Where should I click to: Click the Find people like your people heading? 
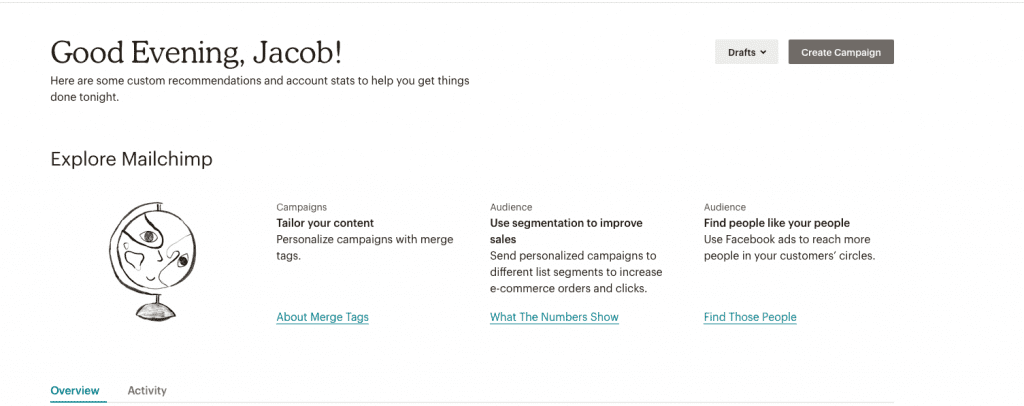click(x=776, y=223)
